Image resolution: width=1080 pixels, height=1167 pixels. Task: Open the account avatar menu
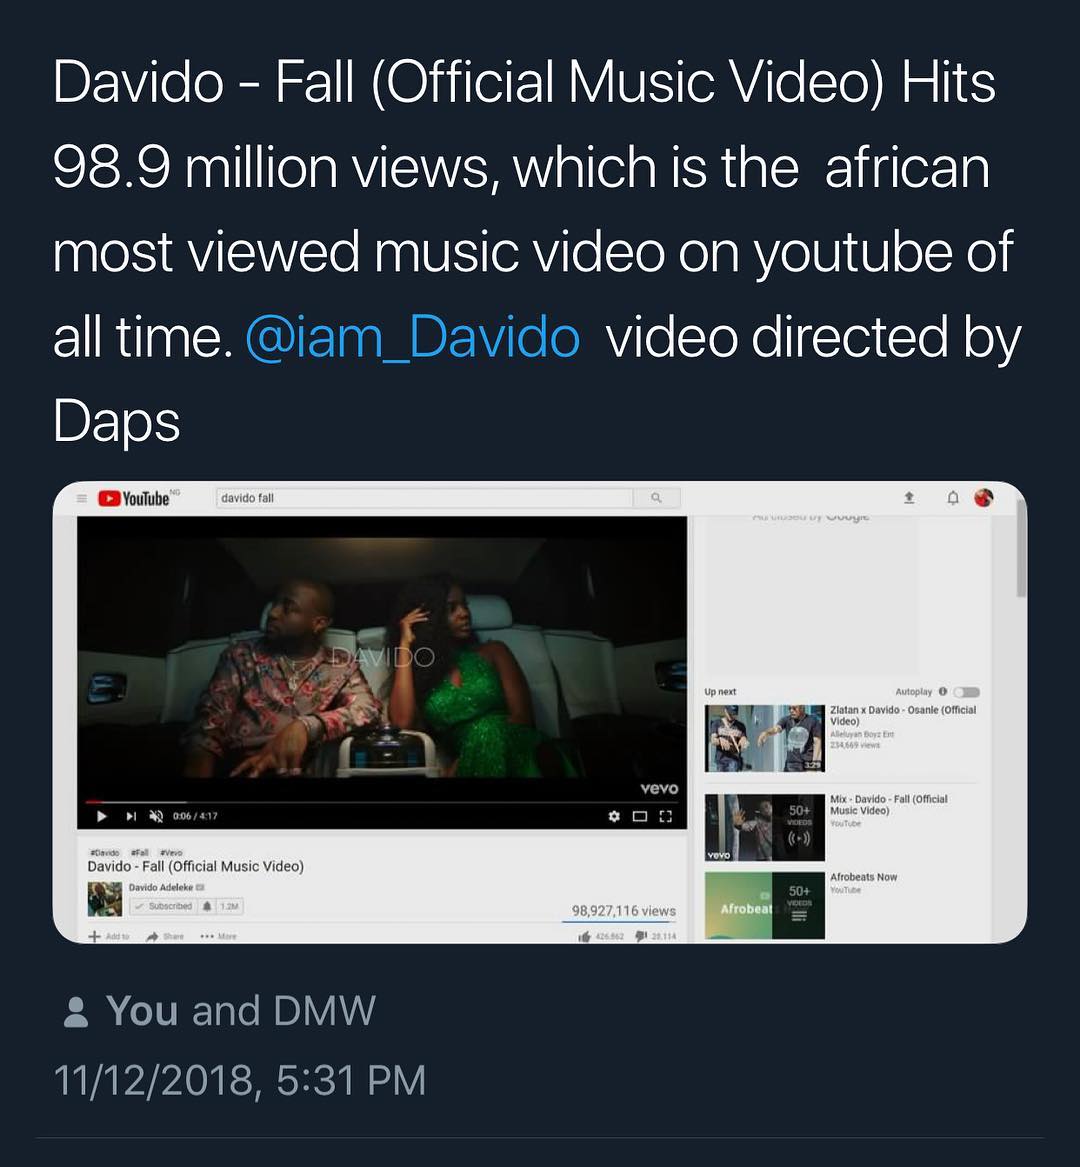[x=984, y=497]
